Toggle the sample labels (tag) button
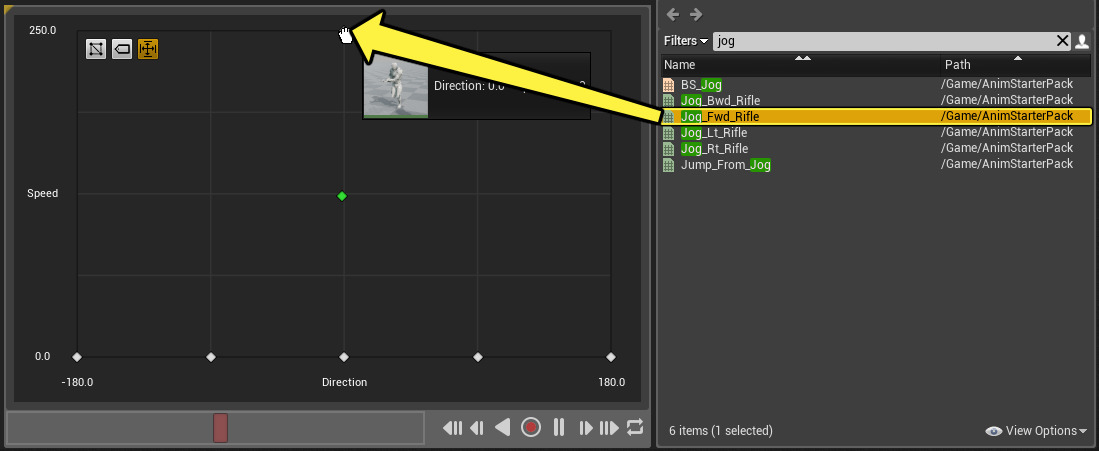 pos(122,49)
